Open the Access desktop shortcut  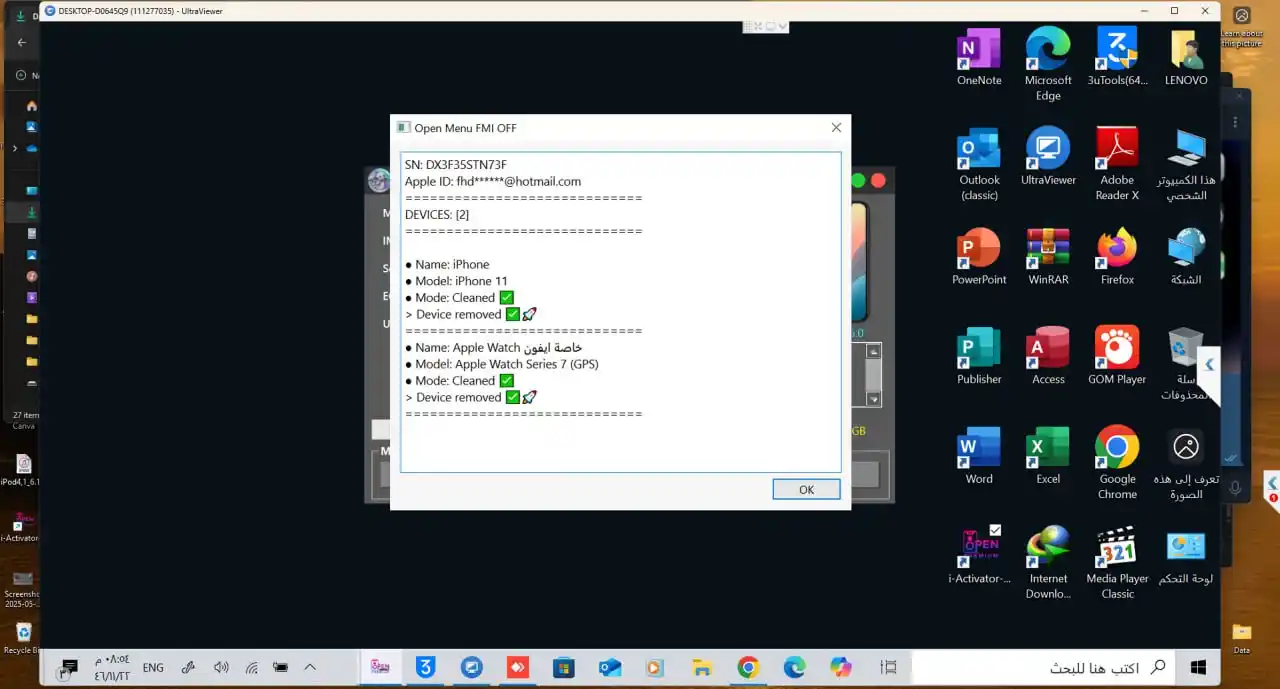(1048, 356)
